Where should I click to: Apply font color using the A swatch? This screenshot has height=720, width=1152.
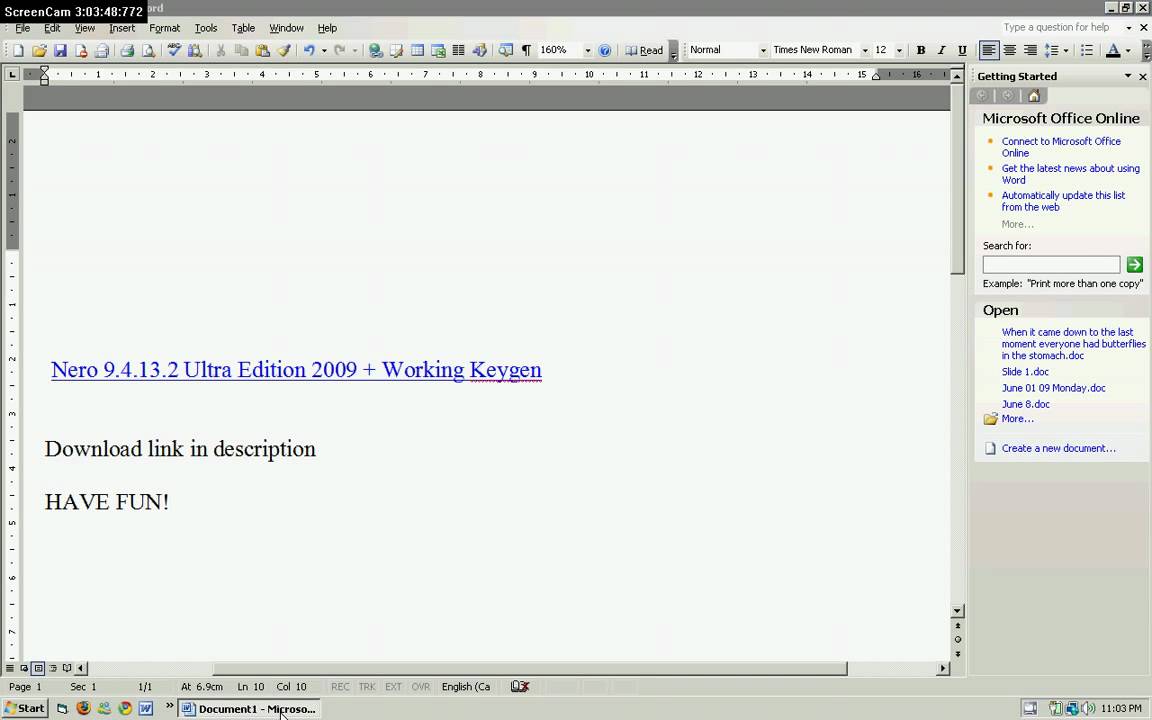(x=1113, y=51)
